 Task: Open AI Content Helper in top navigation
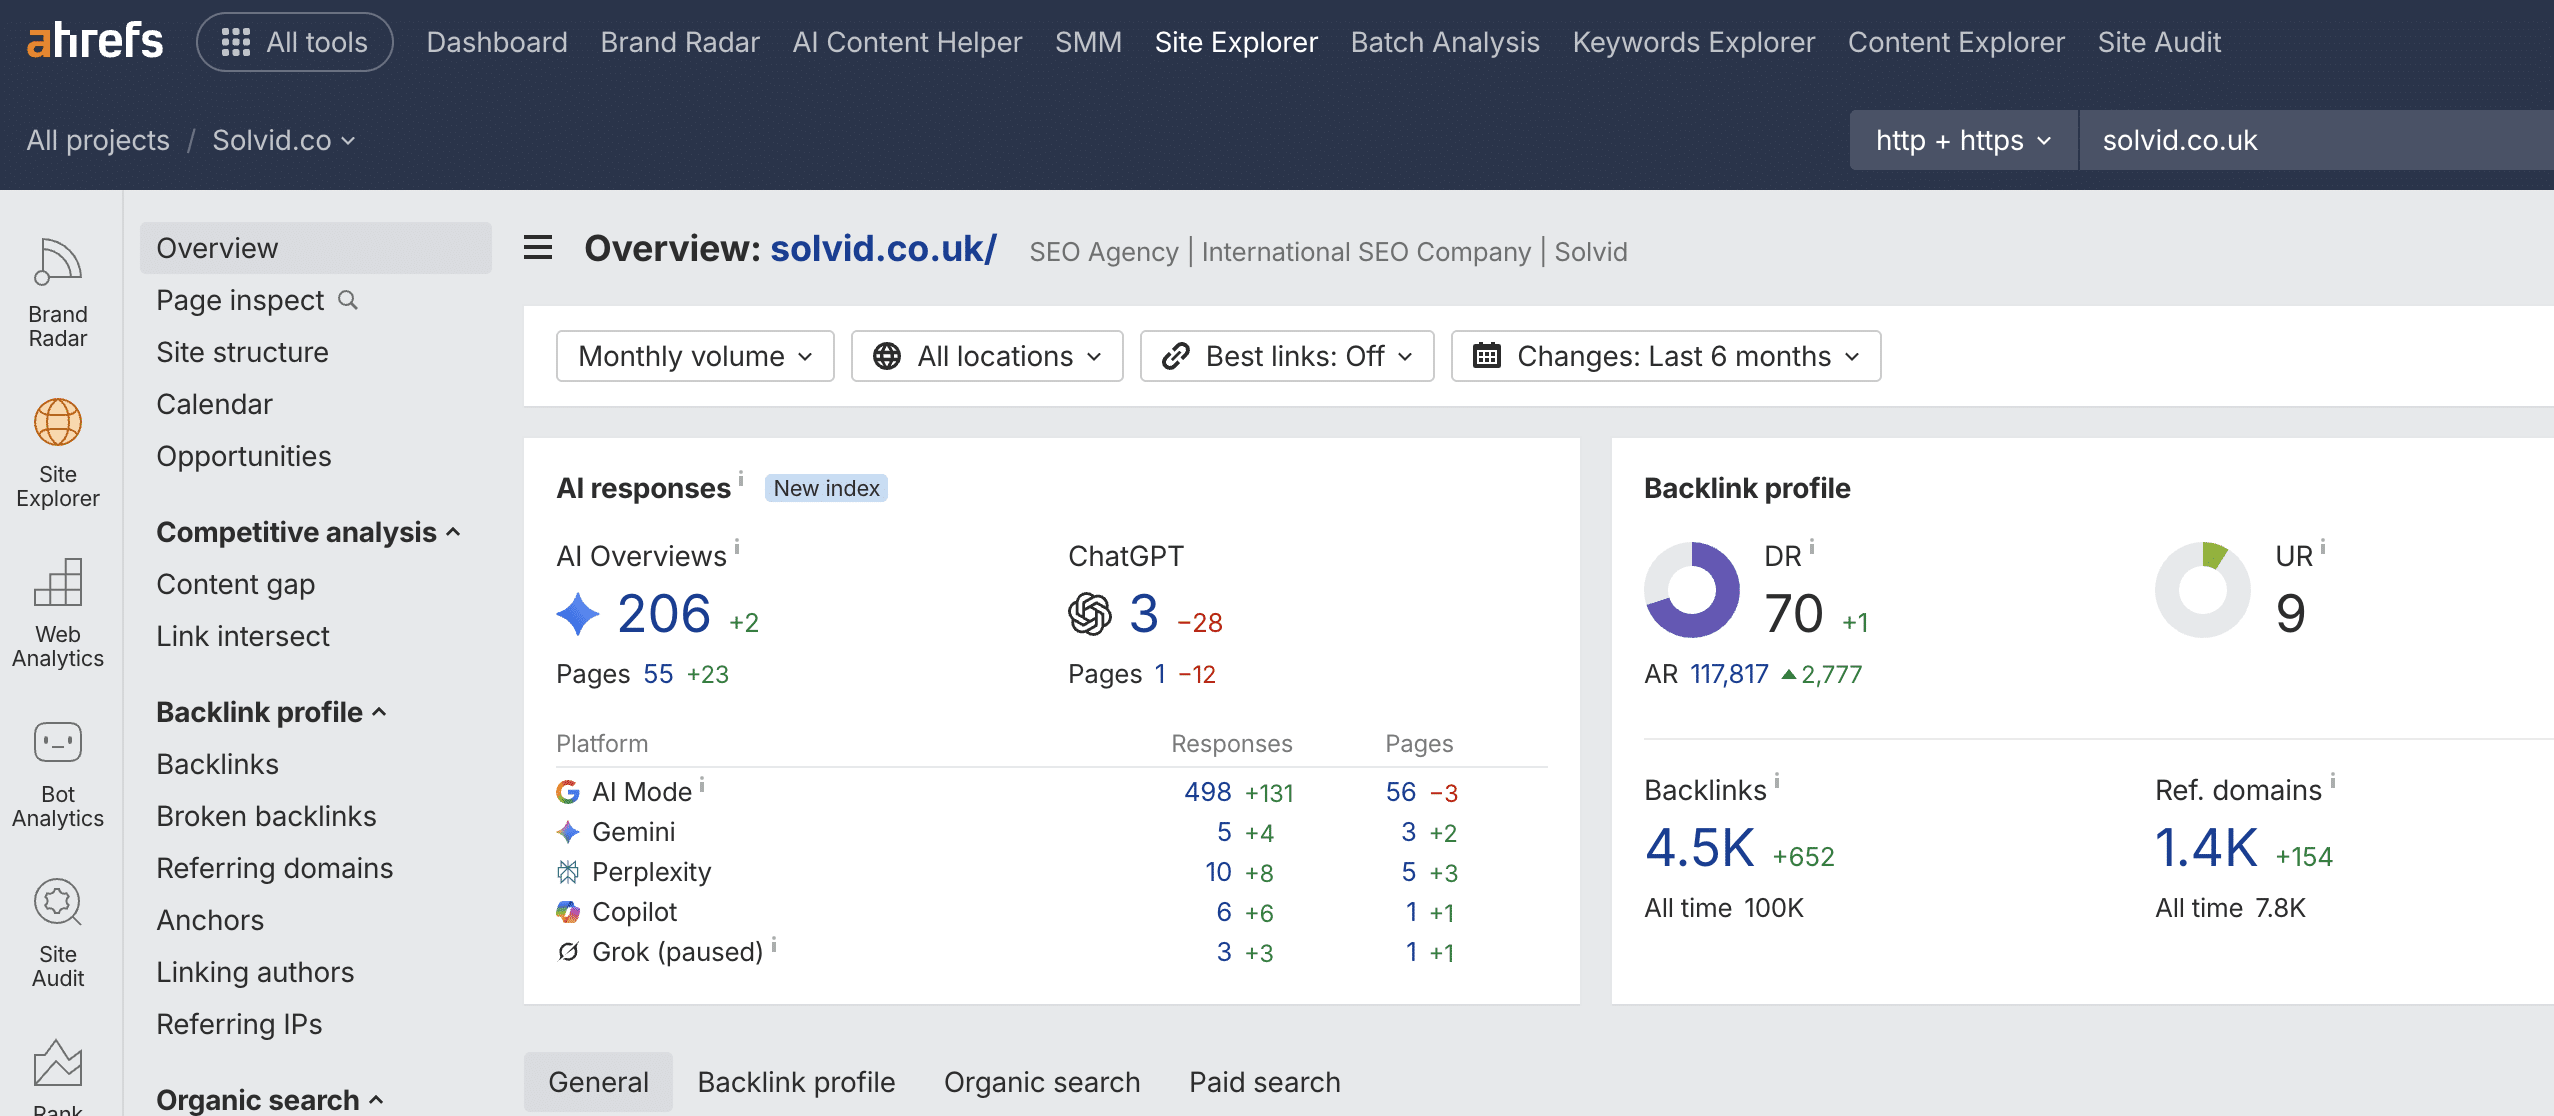tap(907, 42)
